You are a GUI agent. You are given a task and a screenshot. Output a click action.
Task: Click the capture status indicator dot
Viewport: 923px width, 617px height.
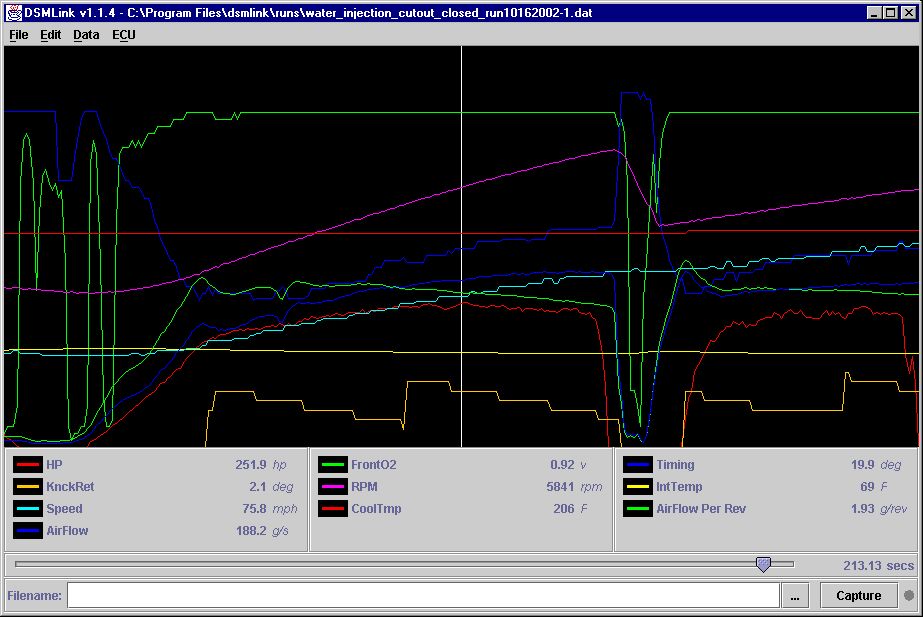(909, 595)
